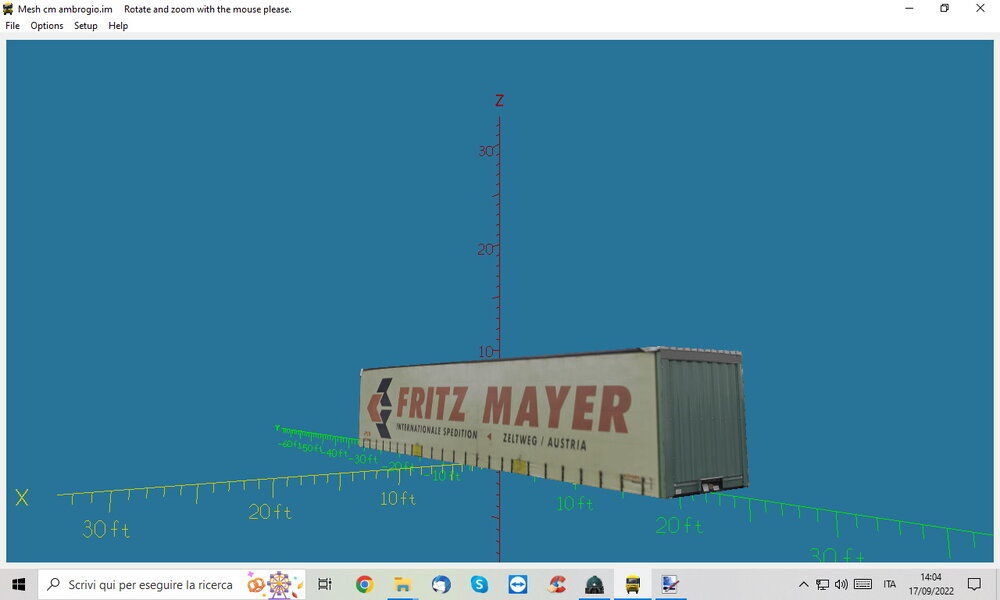This screenshot has width=1000, height=600.
Task: Open the volume control tray icon
Action: tap(841, 584)
